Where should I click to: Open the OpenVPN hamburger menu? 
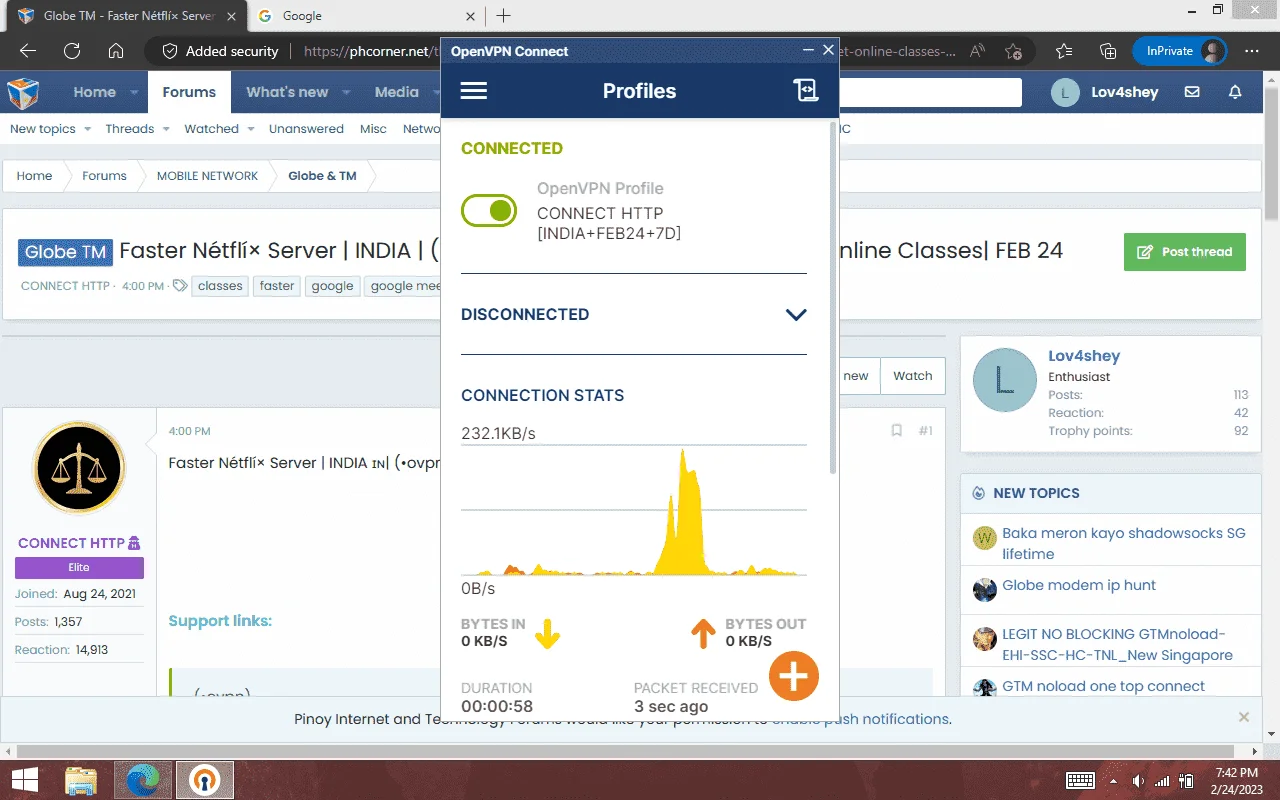[474, 91]
